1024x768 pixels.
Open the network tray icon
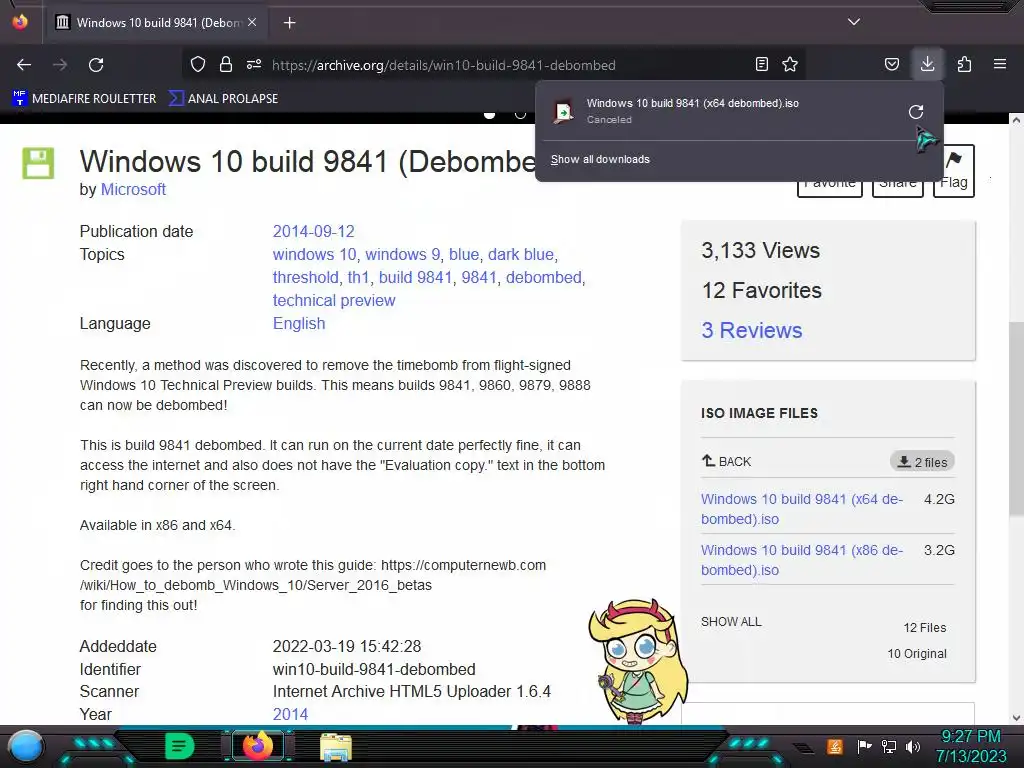coord(888,746)
